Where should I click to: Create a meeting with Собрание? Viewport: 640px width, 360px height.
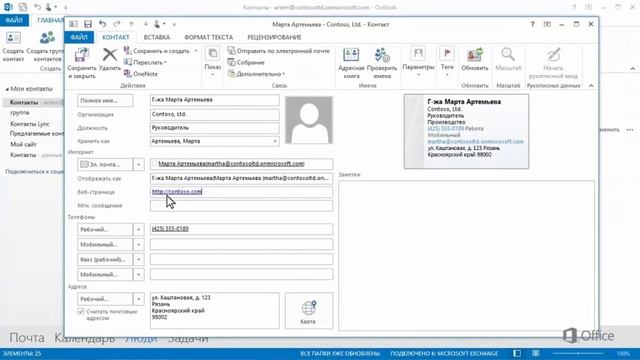point(247,62)
